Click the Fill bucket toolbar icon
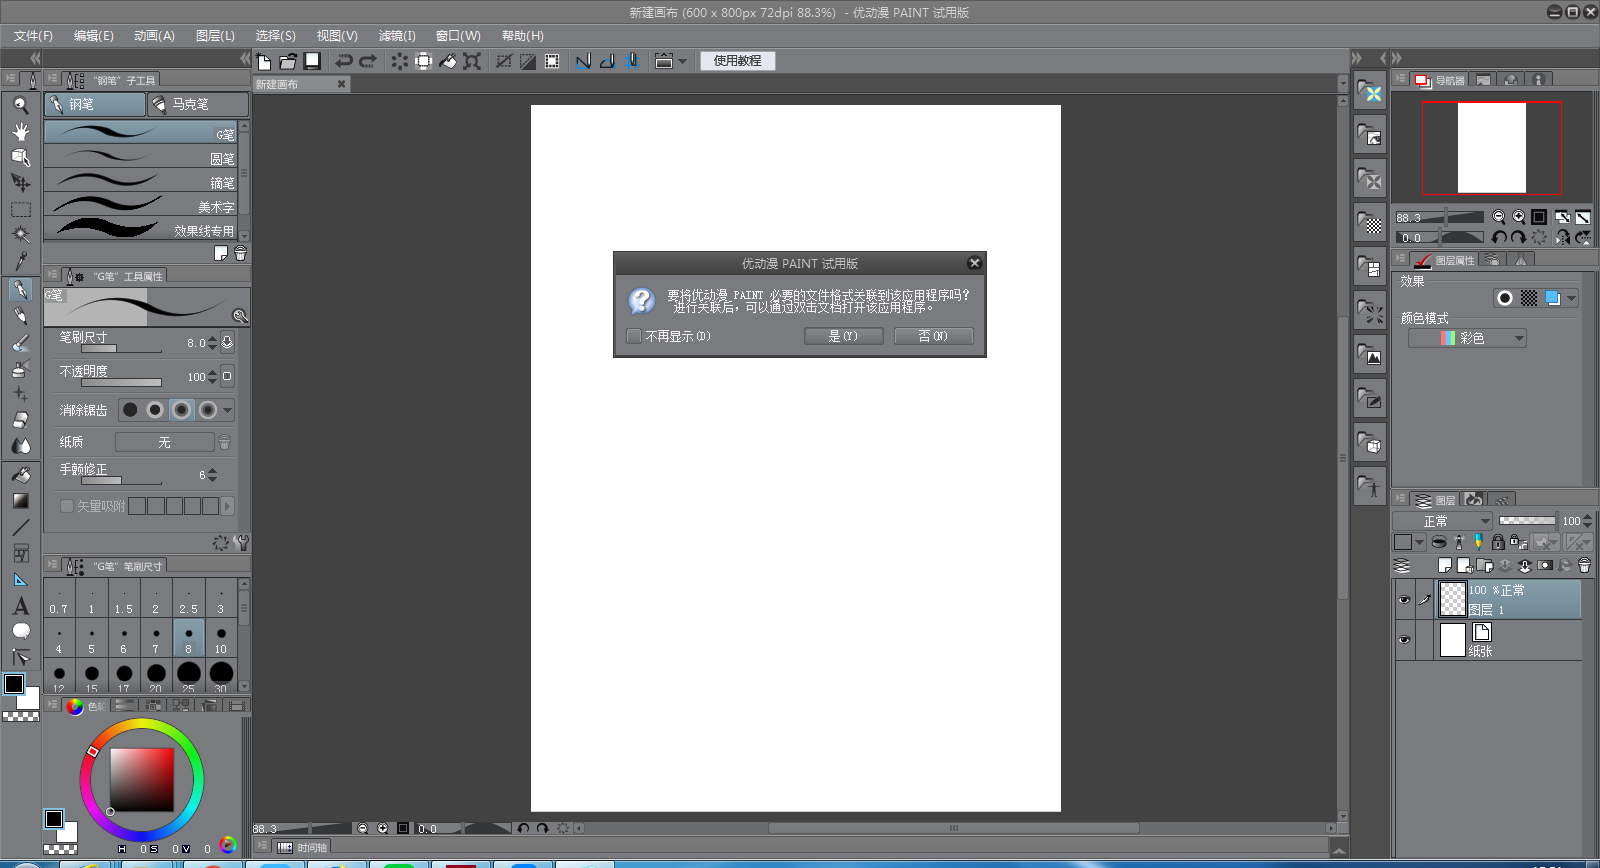The height and width of the screenshot is (868, 1600). click(x=448, y=61)
